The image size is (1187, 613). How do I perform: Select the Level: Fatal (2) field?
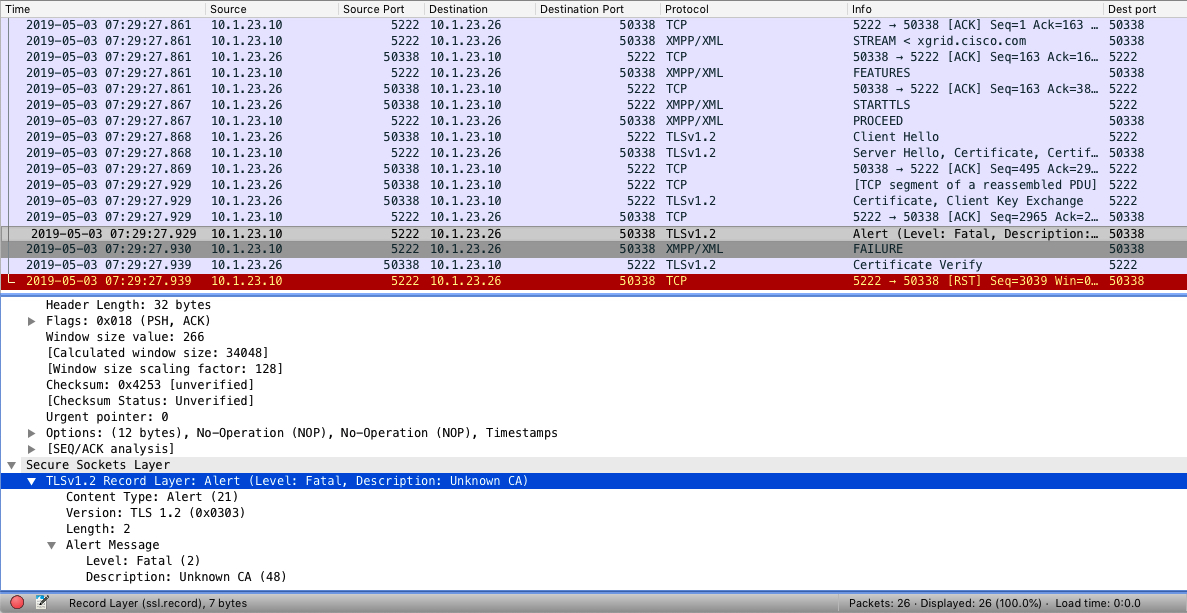142,562
